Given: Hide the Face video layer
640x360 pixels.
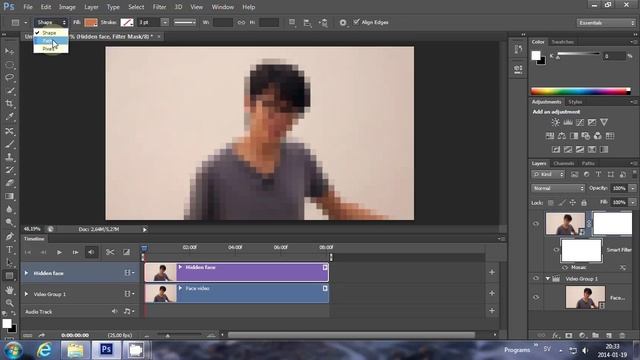Looking at the screenshot, I should tap(536, 297).
